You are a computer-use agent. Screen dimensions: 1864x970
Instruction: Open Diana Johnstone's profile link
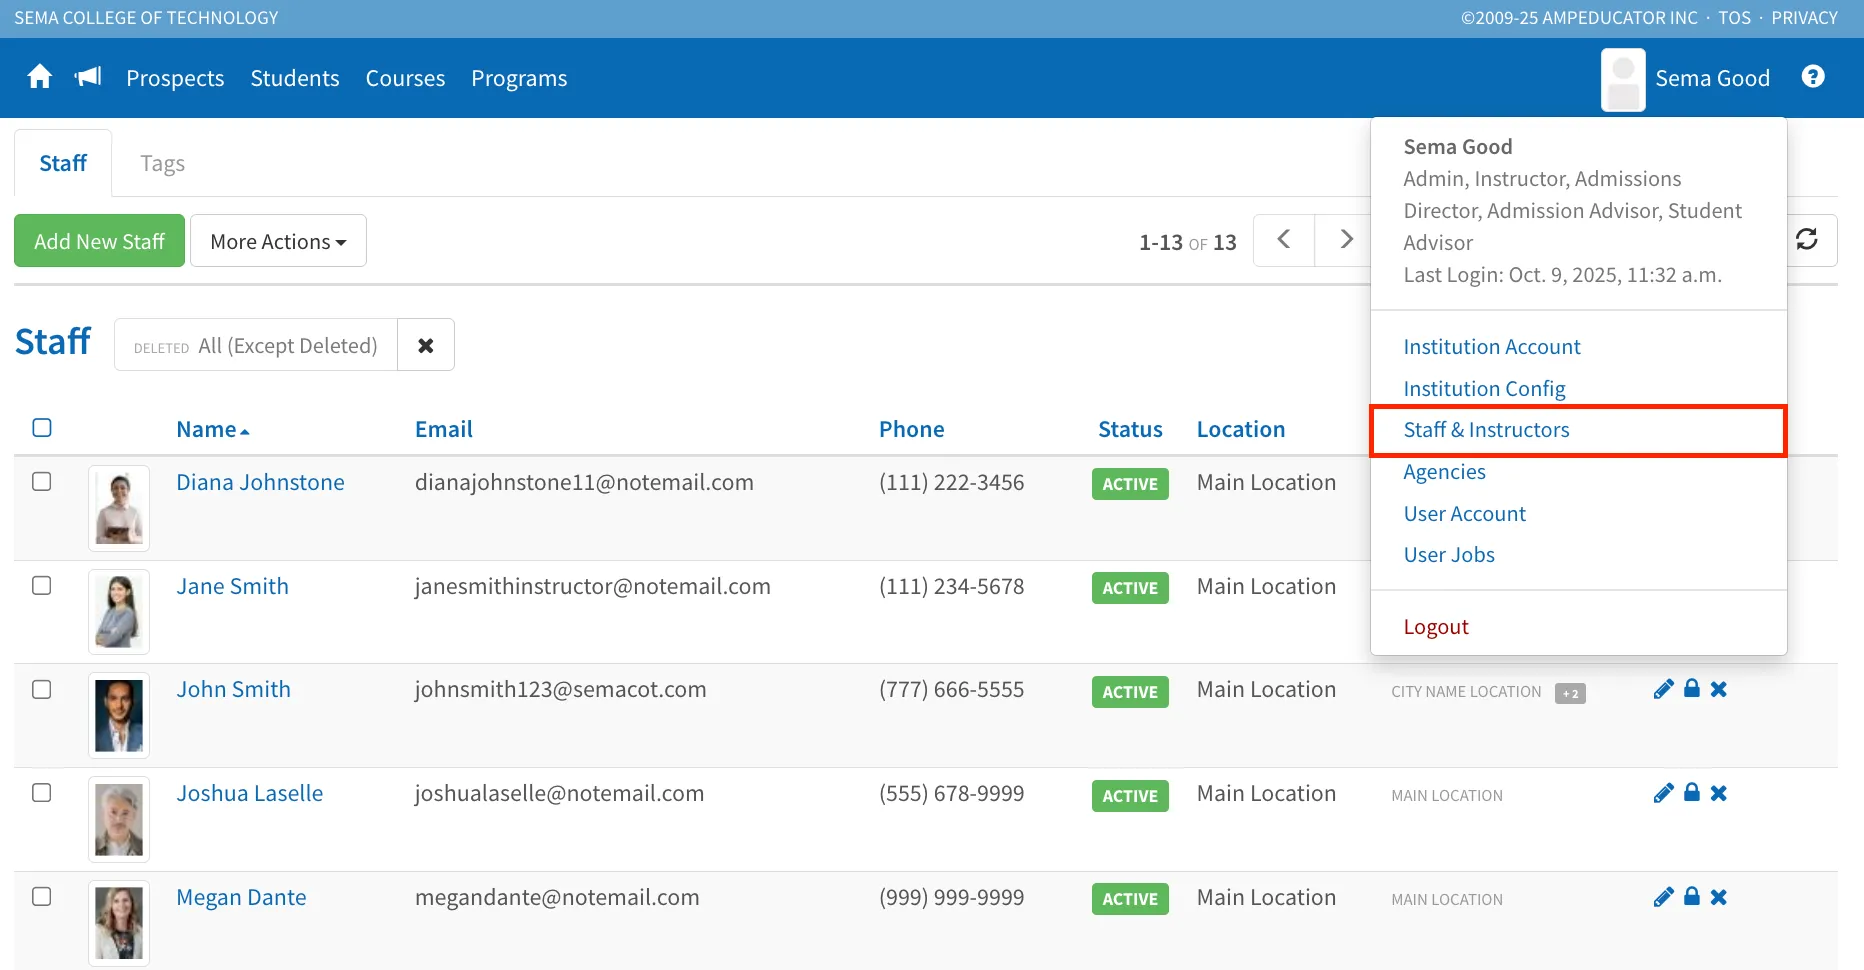pyautogui.click(x=260, y=482)
